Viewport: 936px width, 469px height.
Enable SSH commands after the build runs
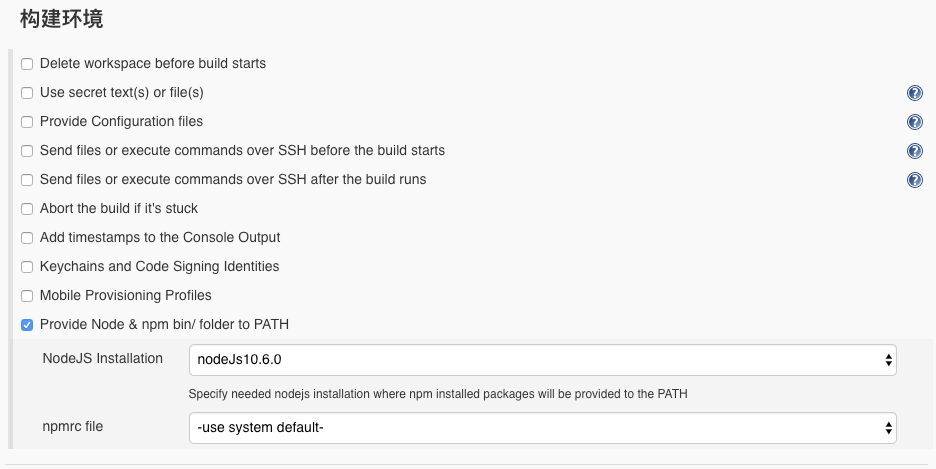pos(27,180)
